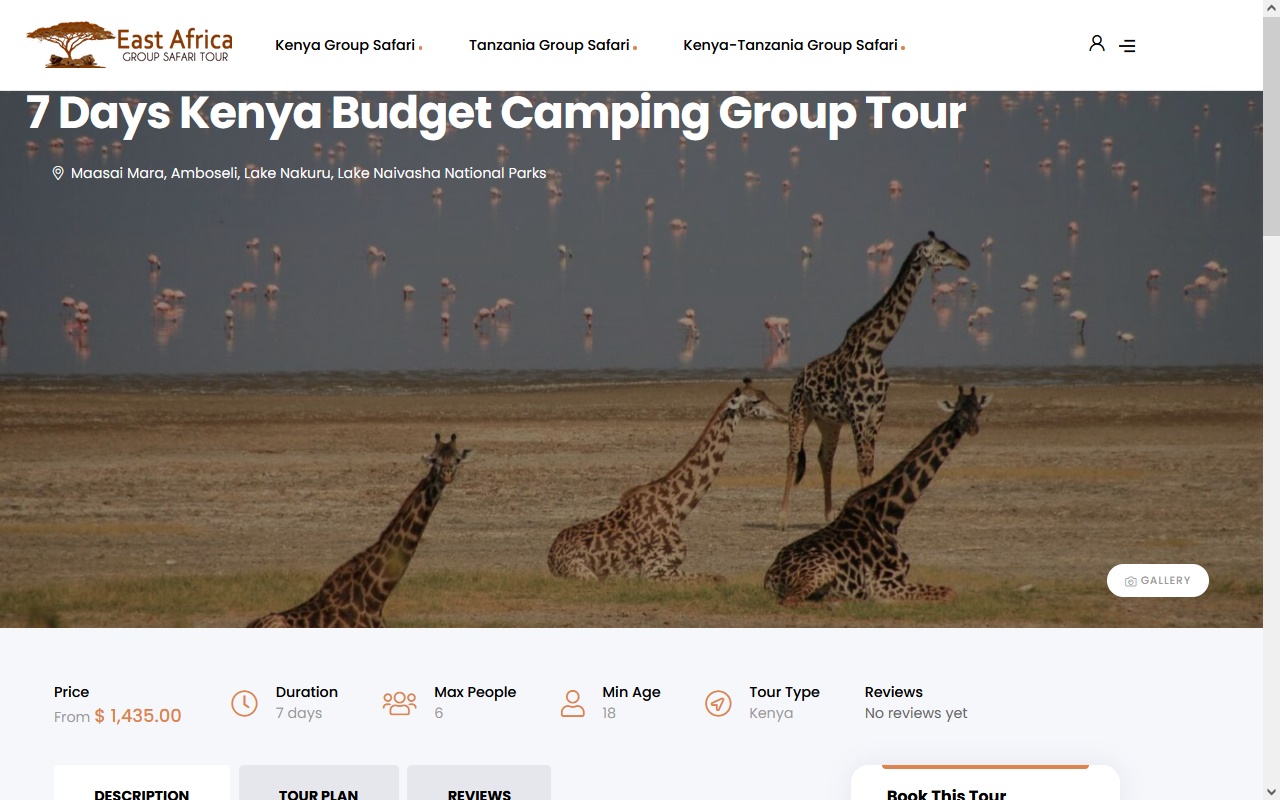Click the location pin icon

coord(58,173)
